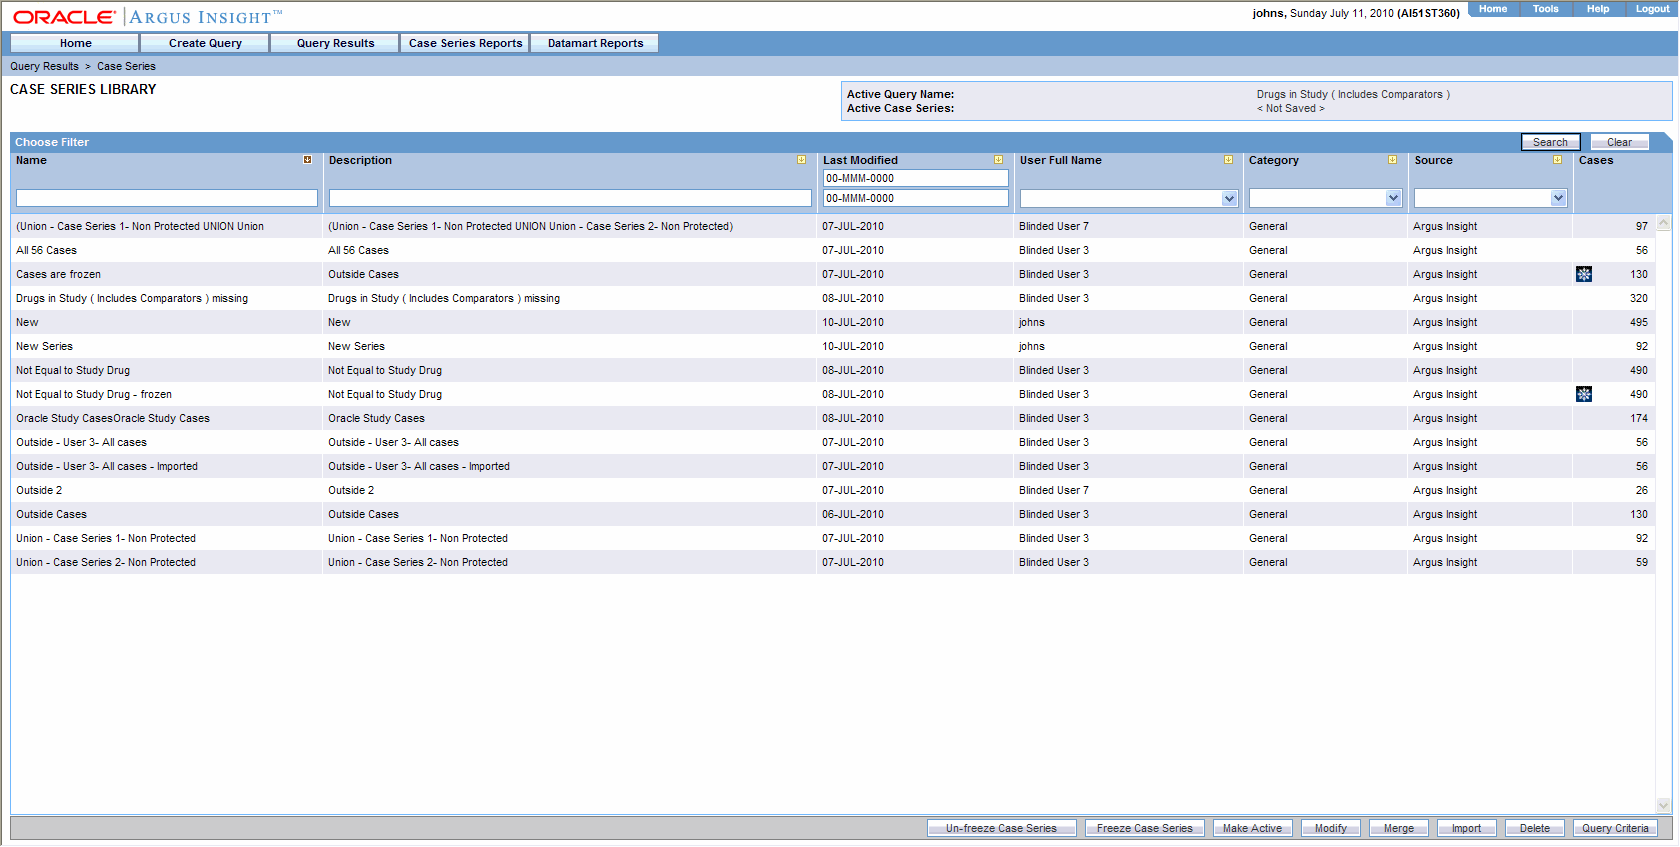1680x847 pixels.
Task: Open the Tools menu
Action: pyautogui.click(x=1546, y=9)
